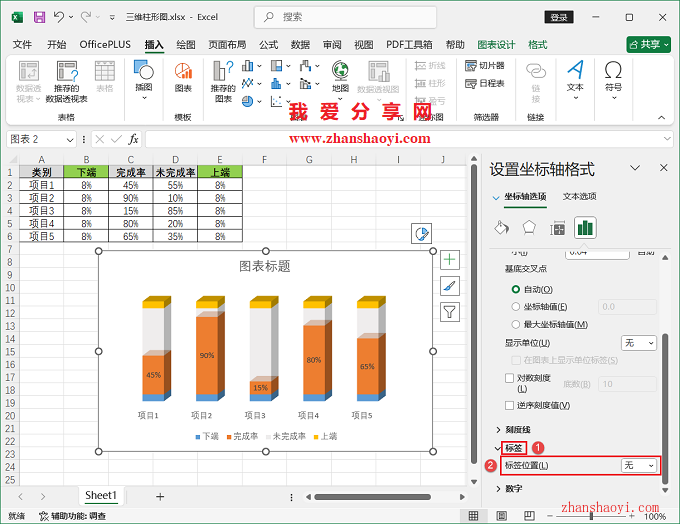Open the 文本选项 tab in format pane
680x524 pixels.
click(x=579, y=197)
